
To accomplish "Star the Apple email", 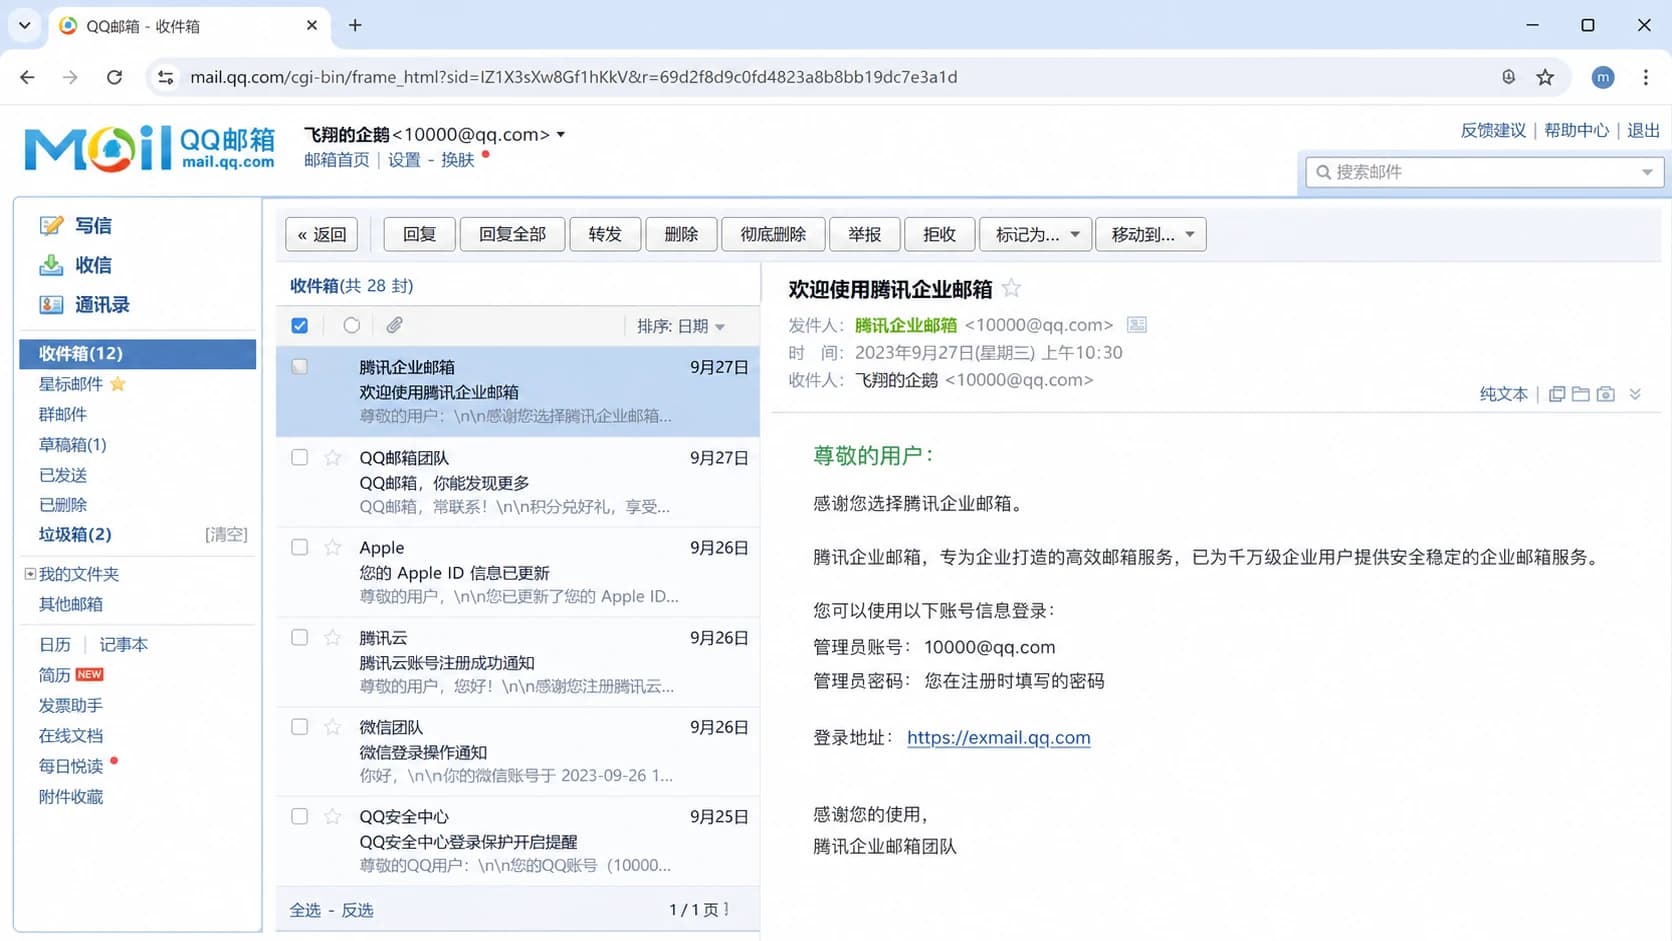I will coord(333,547).
